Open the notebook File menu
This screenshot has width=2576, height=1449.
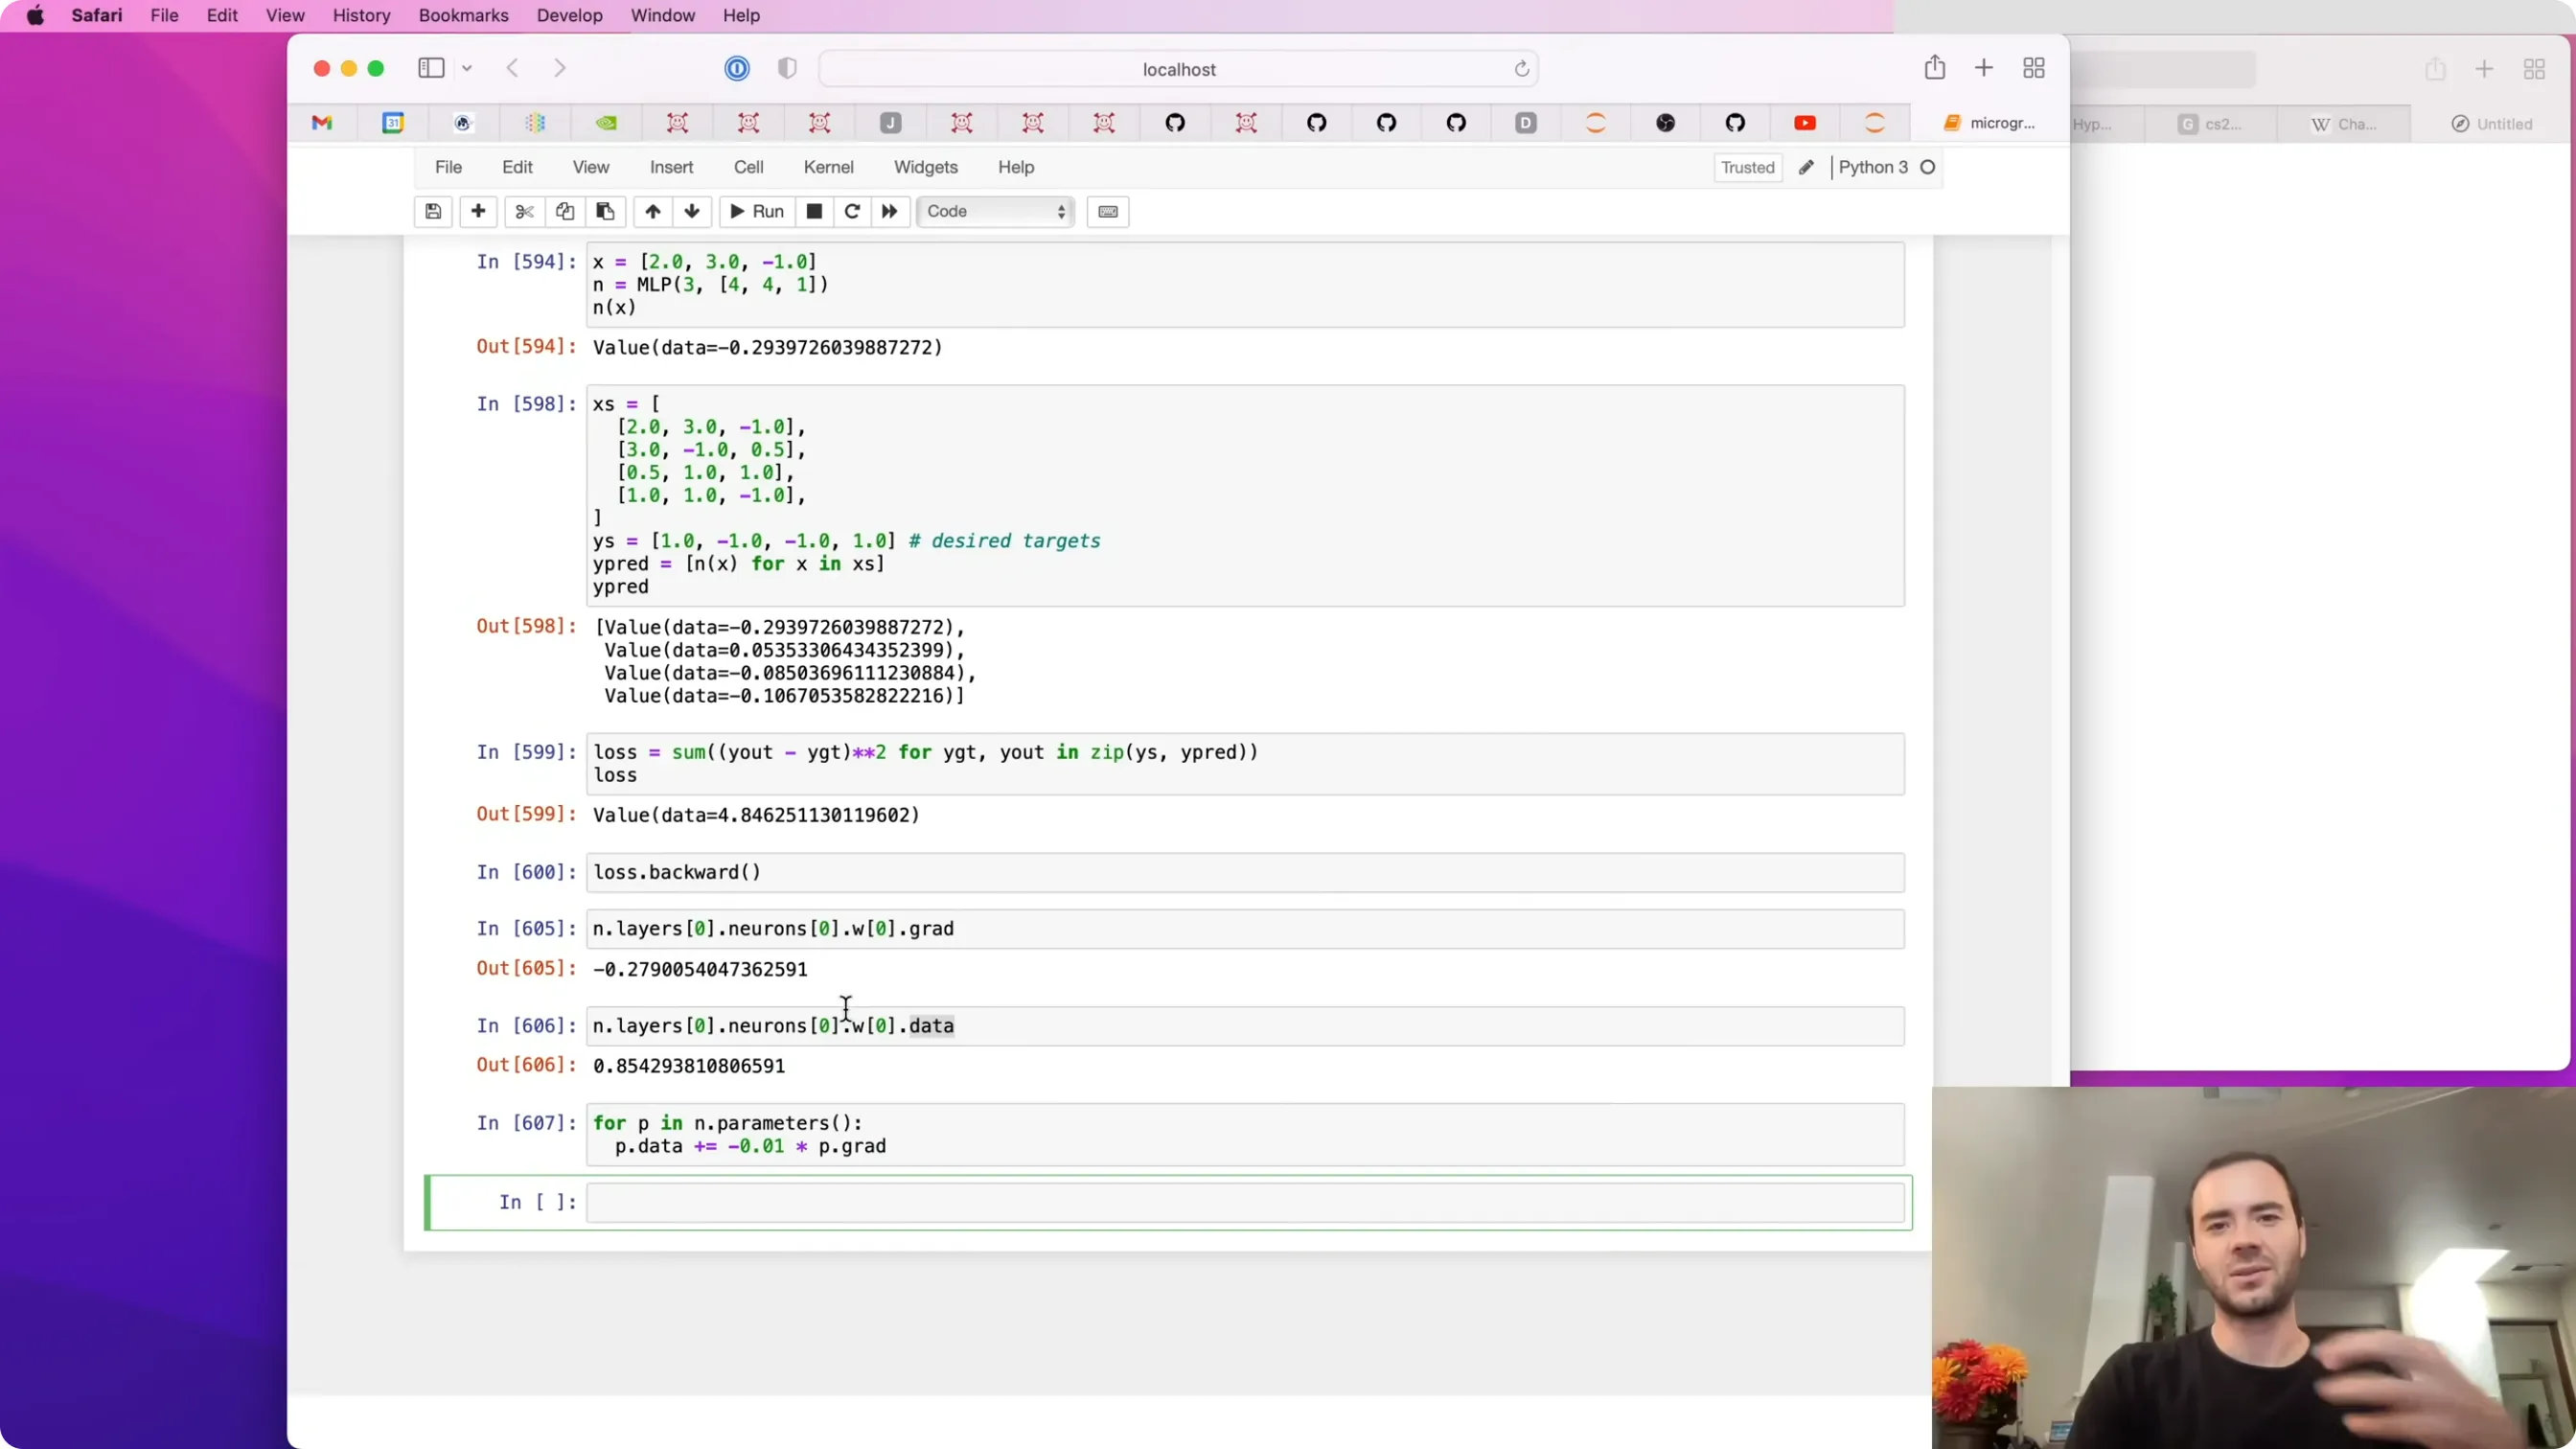448,167
